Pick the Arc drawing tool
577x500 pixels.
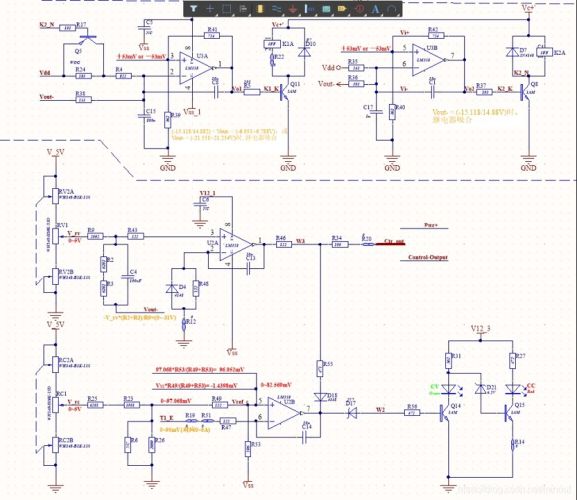click(x=392, y=8)
